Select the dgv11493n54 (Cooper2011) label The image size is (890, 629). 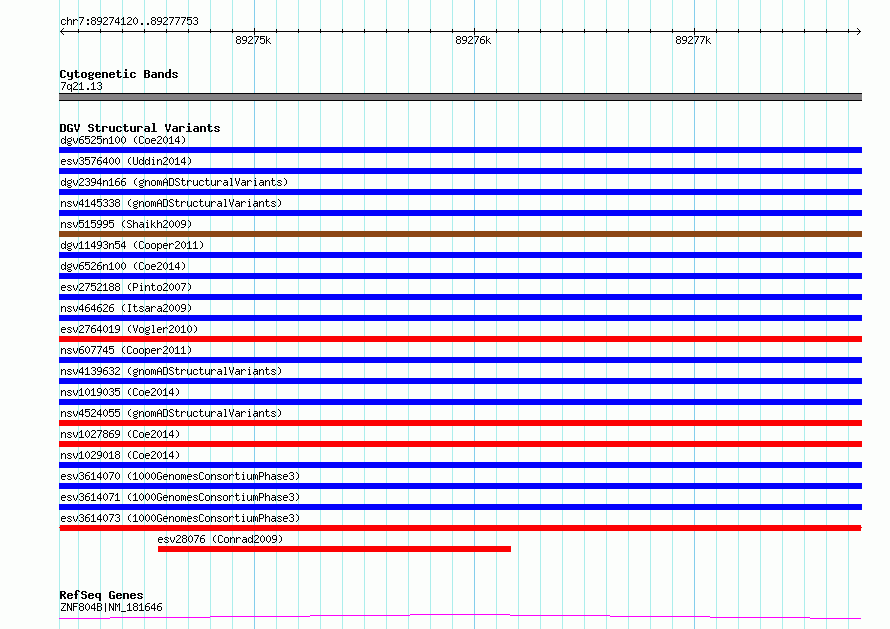click(132, 245)
